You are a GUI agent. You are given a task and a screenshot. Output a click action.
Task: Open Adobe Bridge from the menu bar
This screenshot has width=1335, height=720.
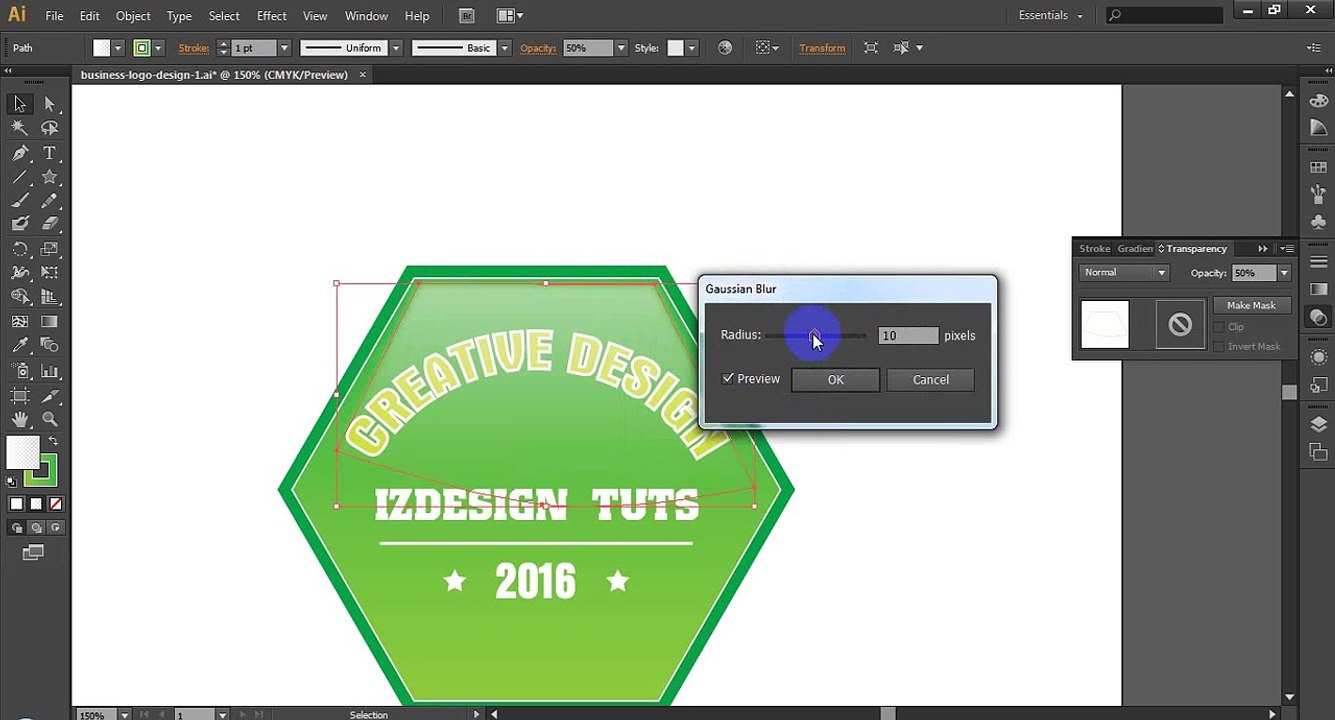(467, 16)
